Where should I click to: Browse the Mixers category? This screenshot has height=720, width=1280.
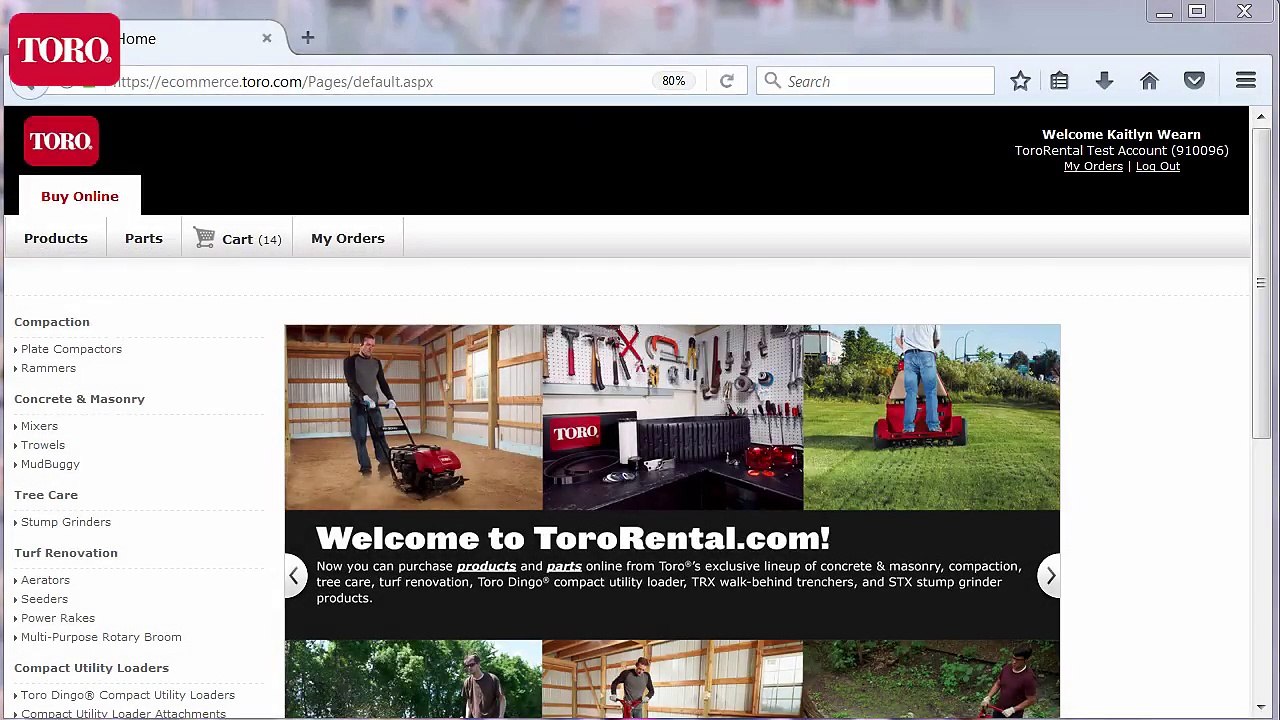tap(39, 426)
